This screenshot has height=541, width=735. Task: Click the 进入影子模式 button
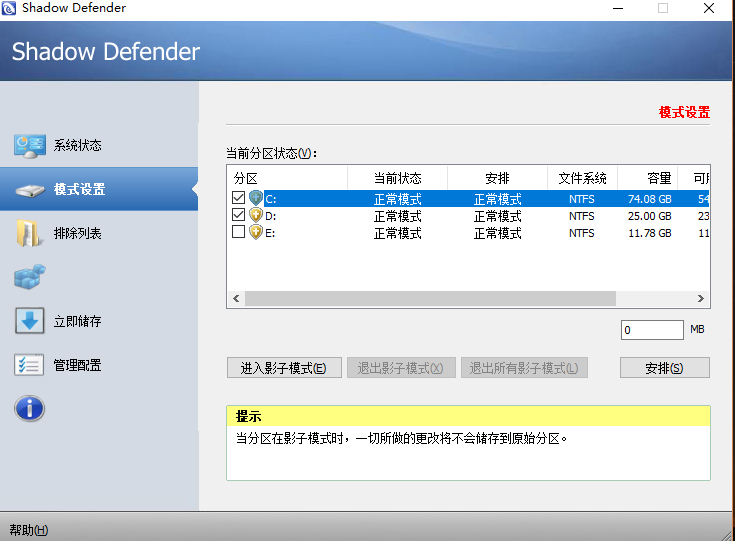point(284,368)
